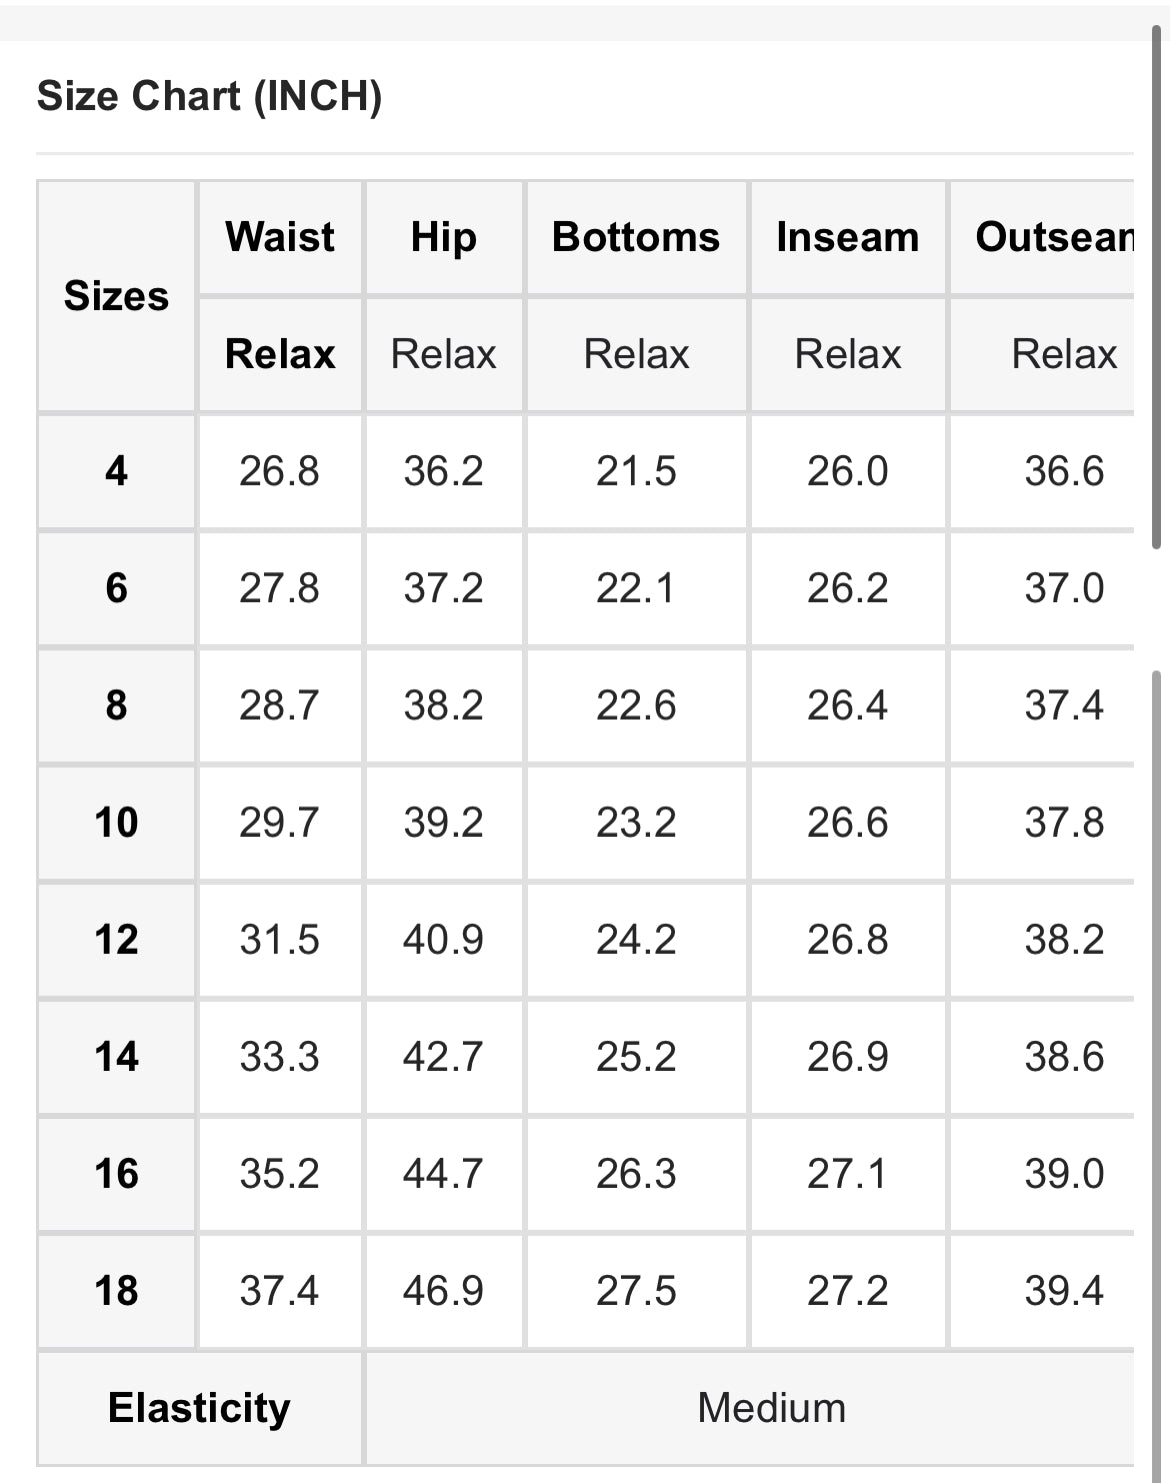
Task: Click the Inseam column header
Action: tap(847, 237)
